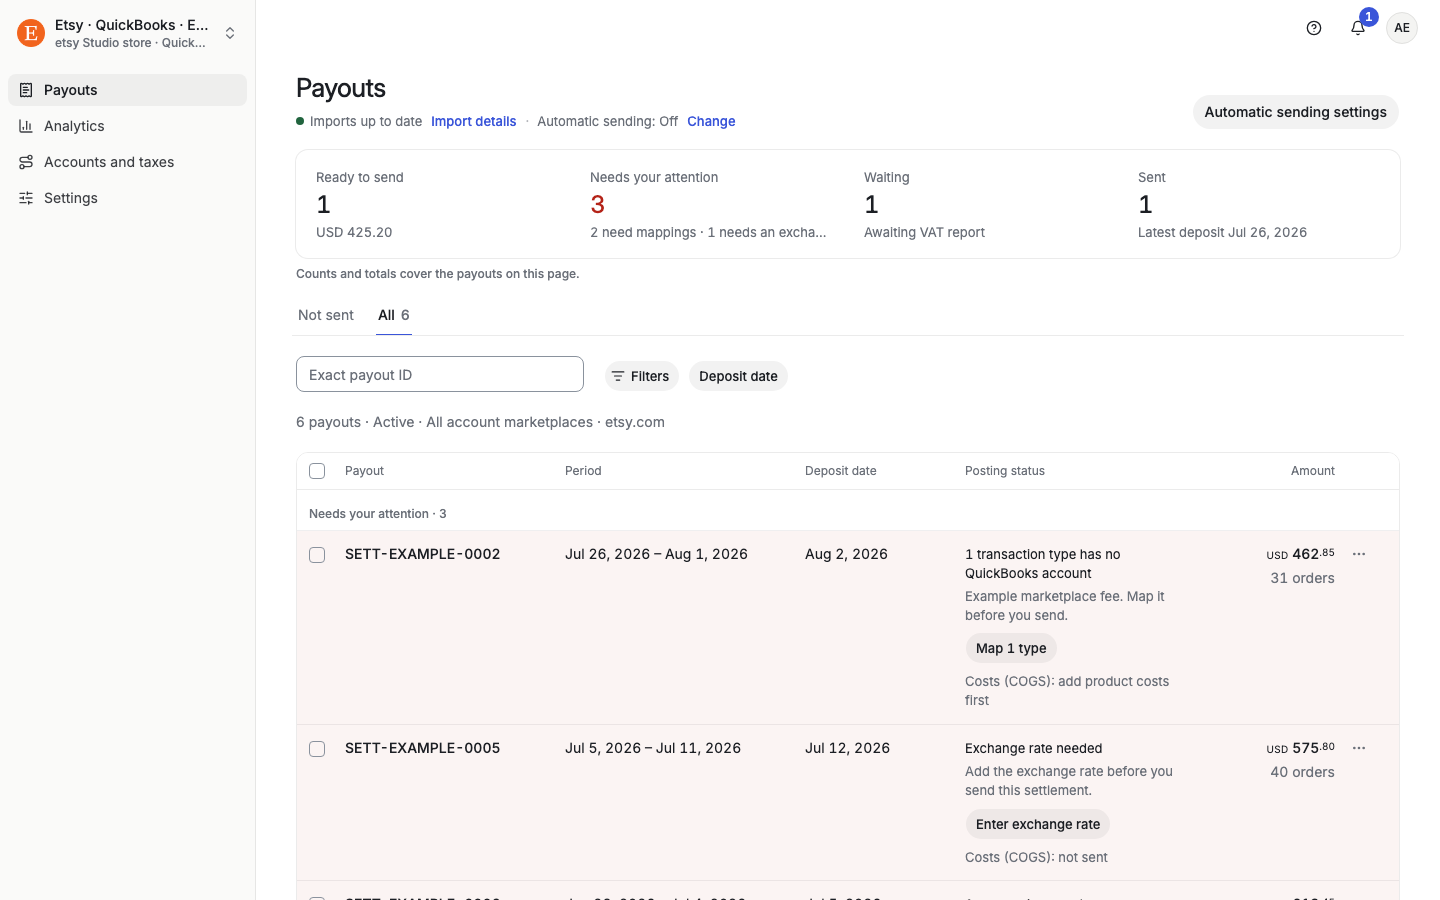The image size is (1440, 900).
Task: Toggle the select-all payouts checkbox
Action: 317,471
